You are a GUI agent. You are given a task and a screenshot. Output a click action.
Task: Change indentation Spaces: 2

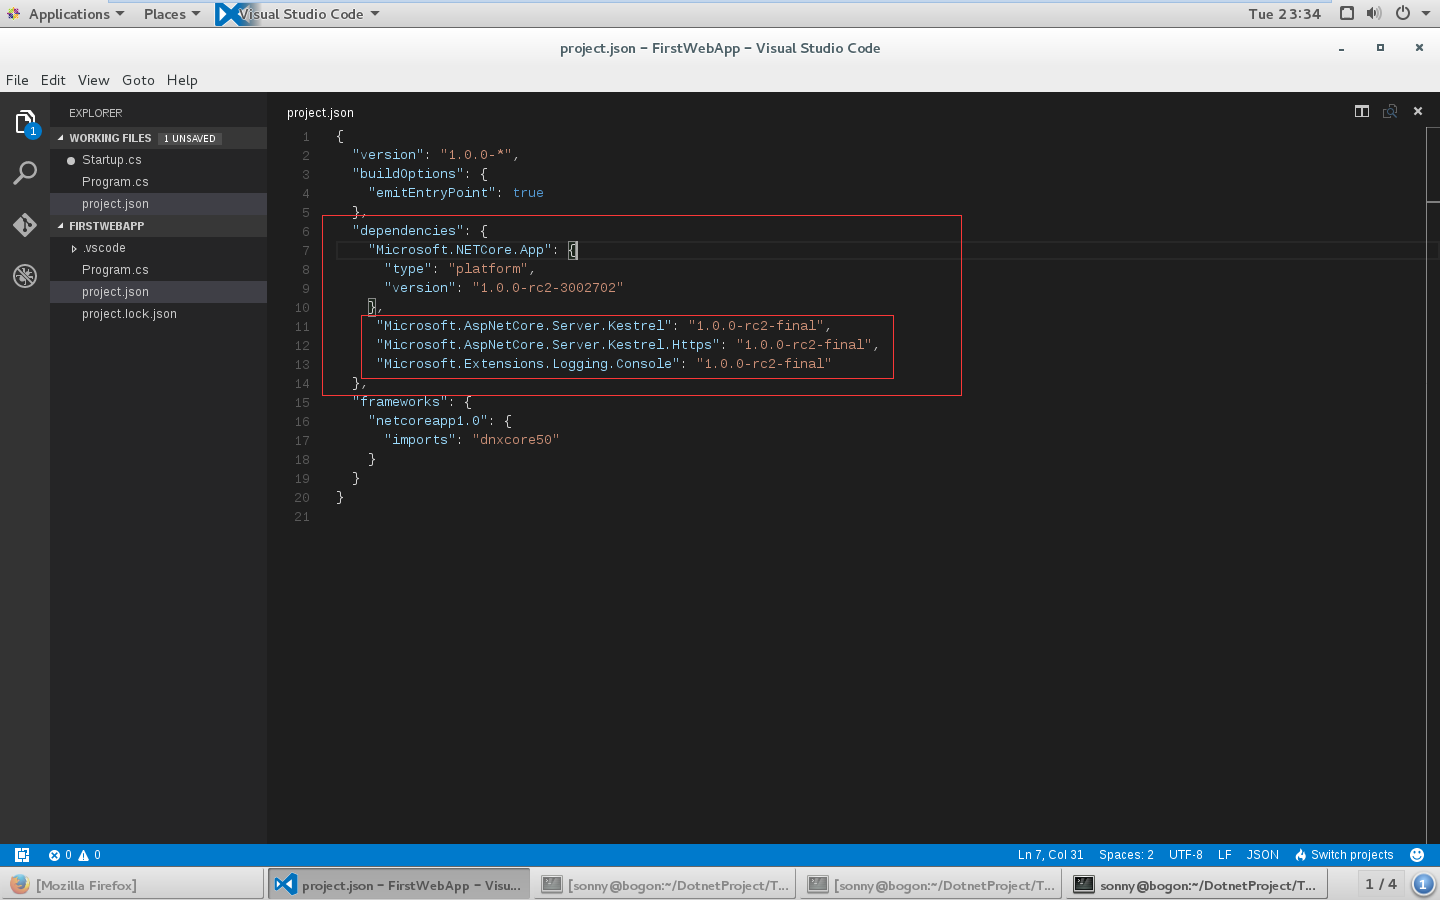tap(1126, 855)
